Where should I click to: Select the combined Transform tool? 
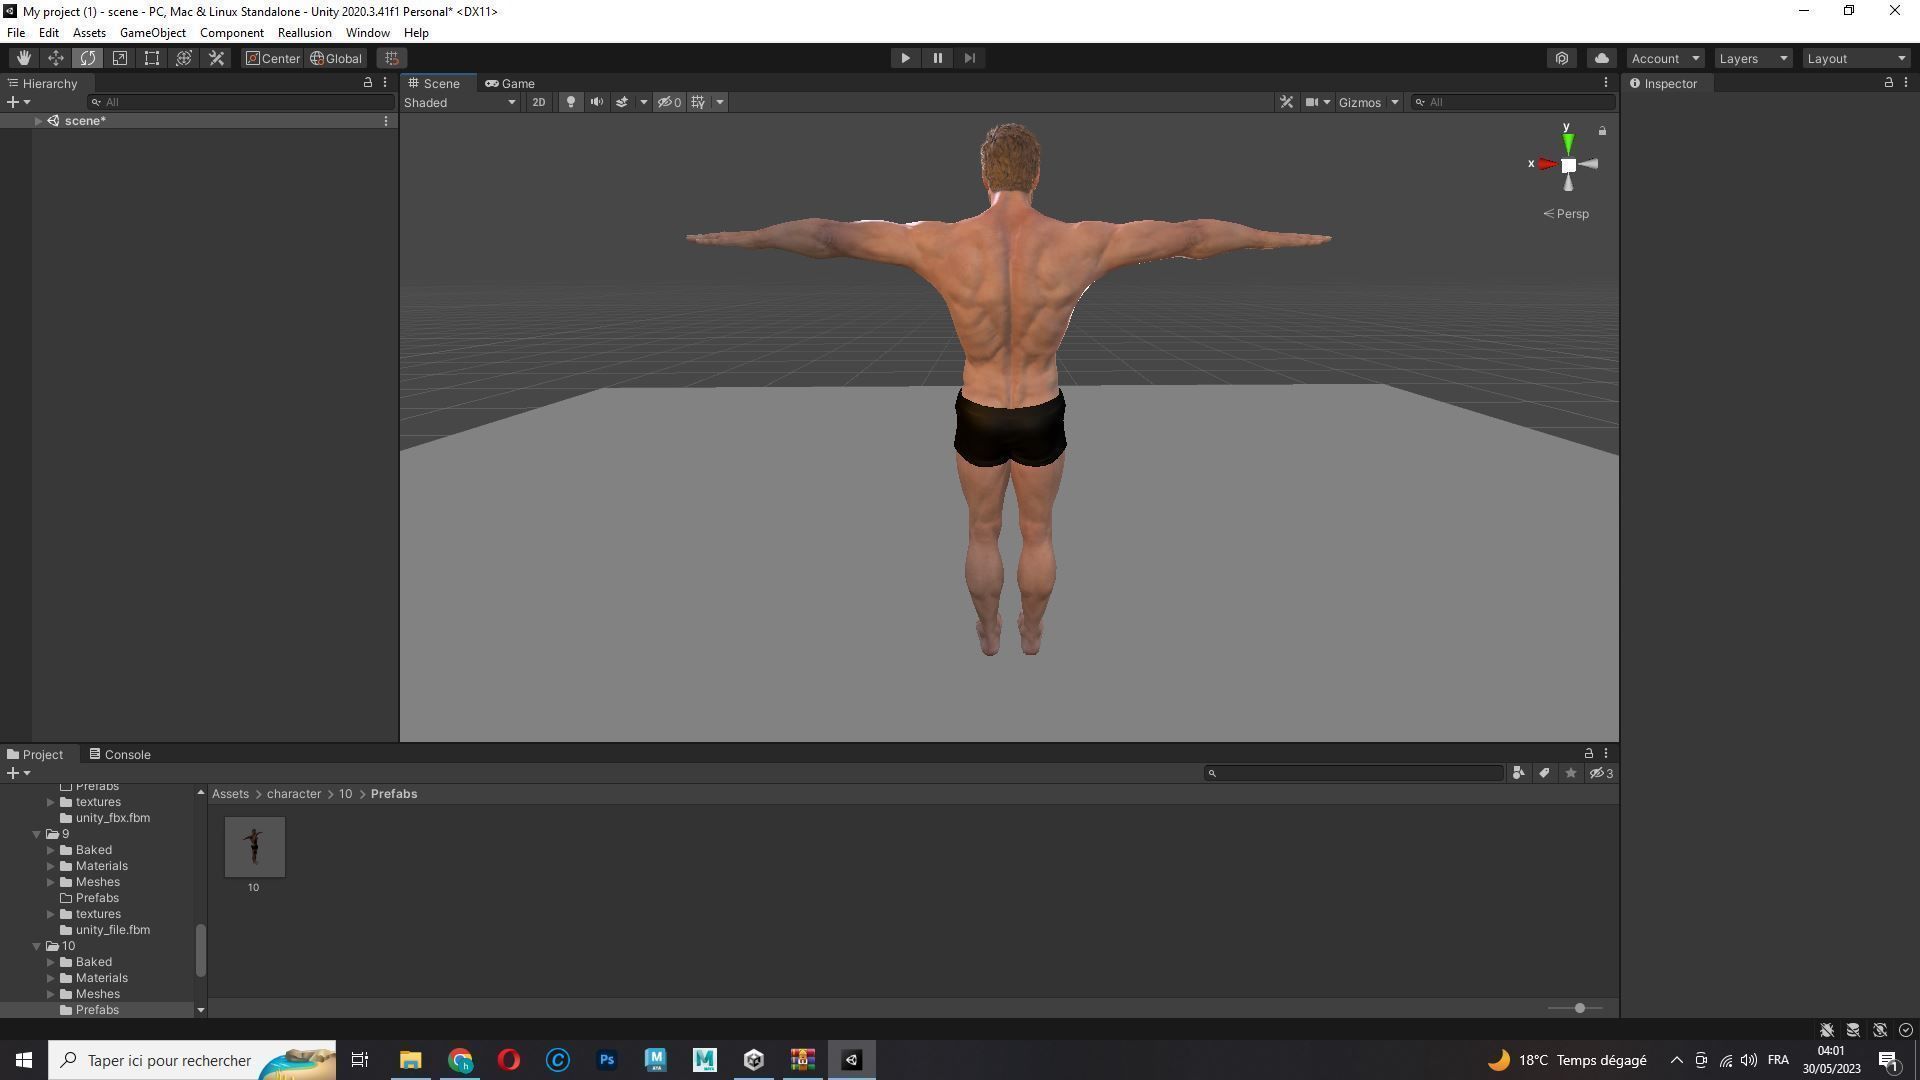click(184, 58)
